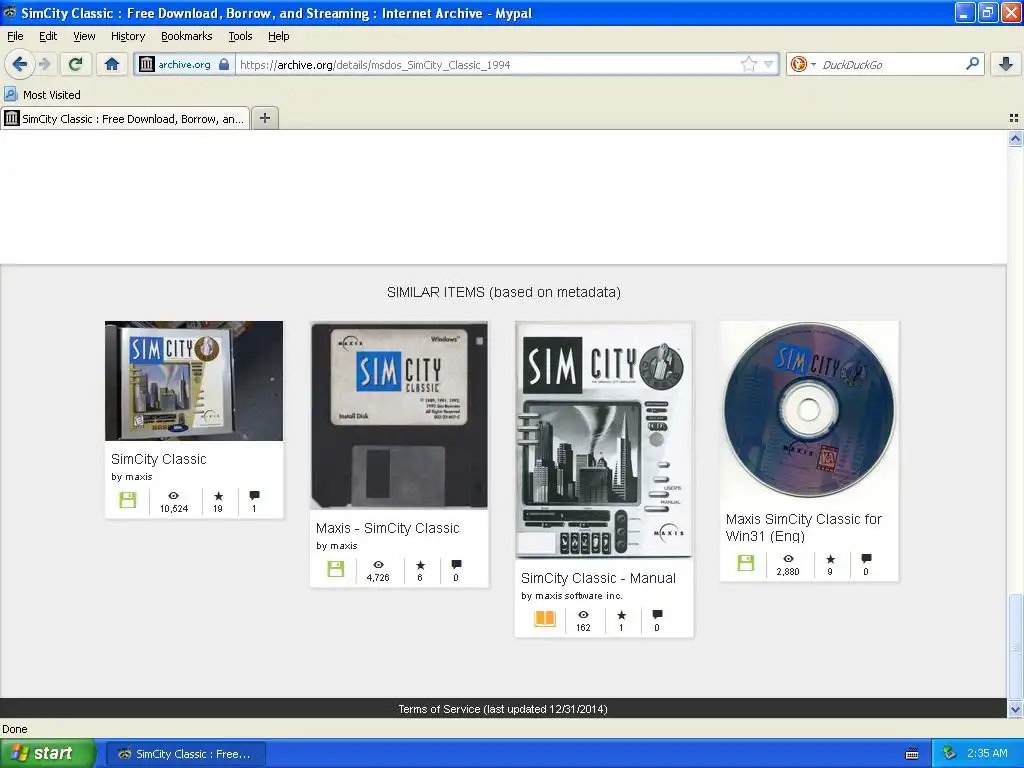Screen dimensions: 1024x768
Task: Click the SimCity Classic title link
Action: (x=159, y=459)
